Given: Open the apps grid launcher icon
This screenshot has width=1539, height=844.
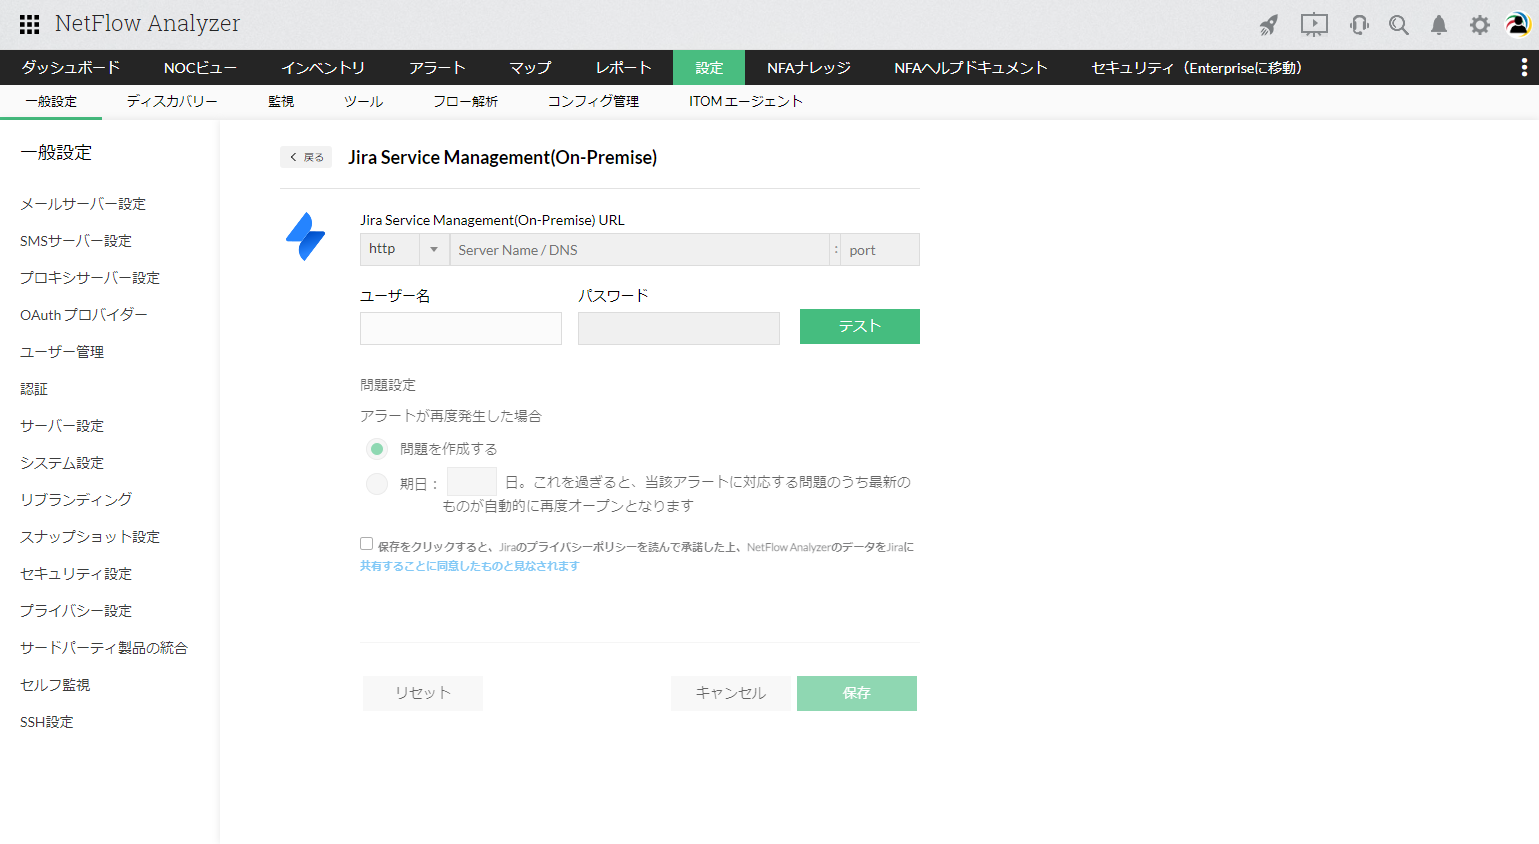Looking at the screenshot, I should (30, 24).
